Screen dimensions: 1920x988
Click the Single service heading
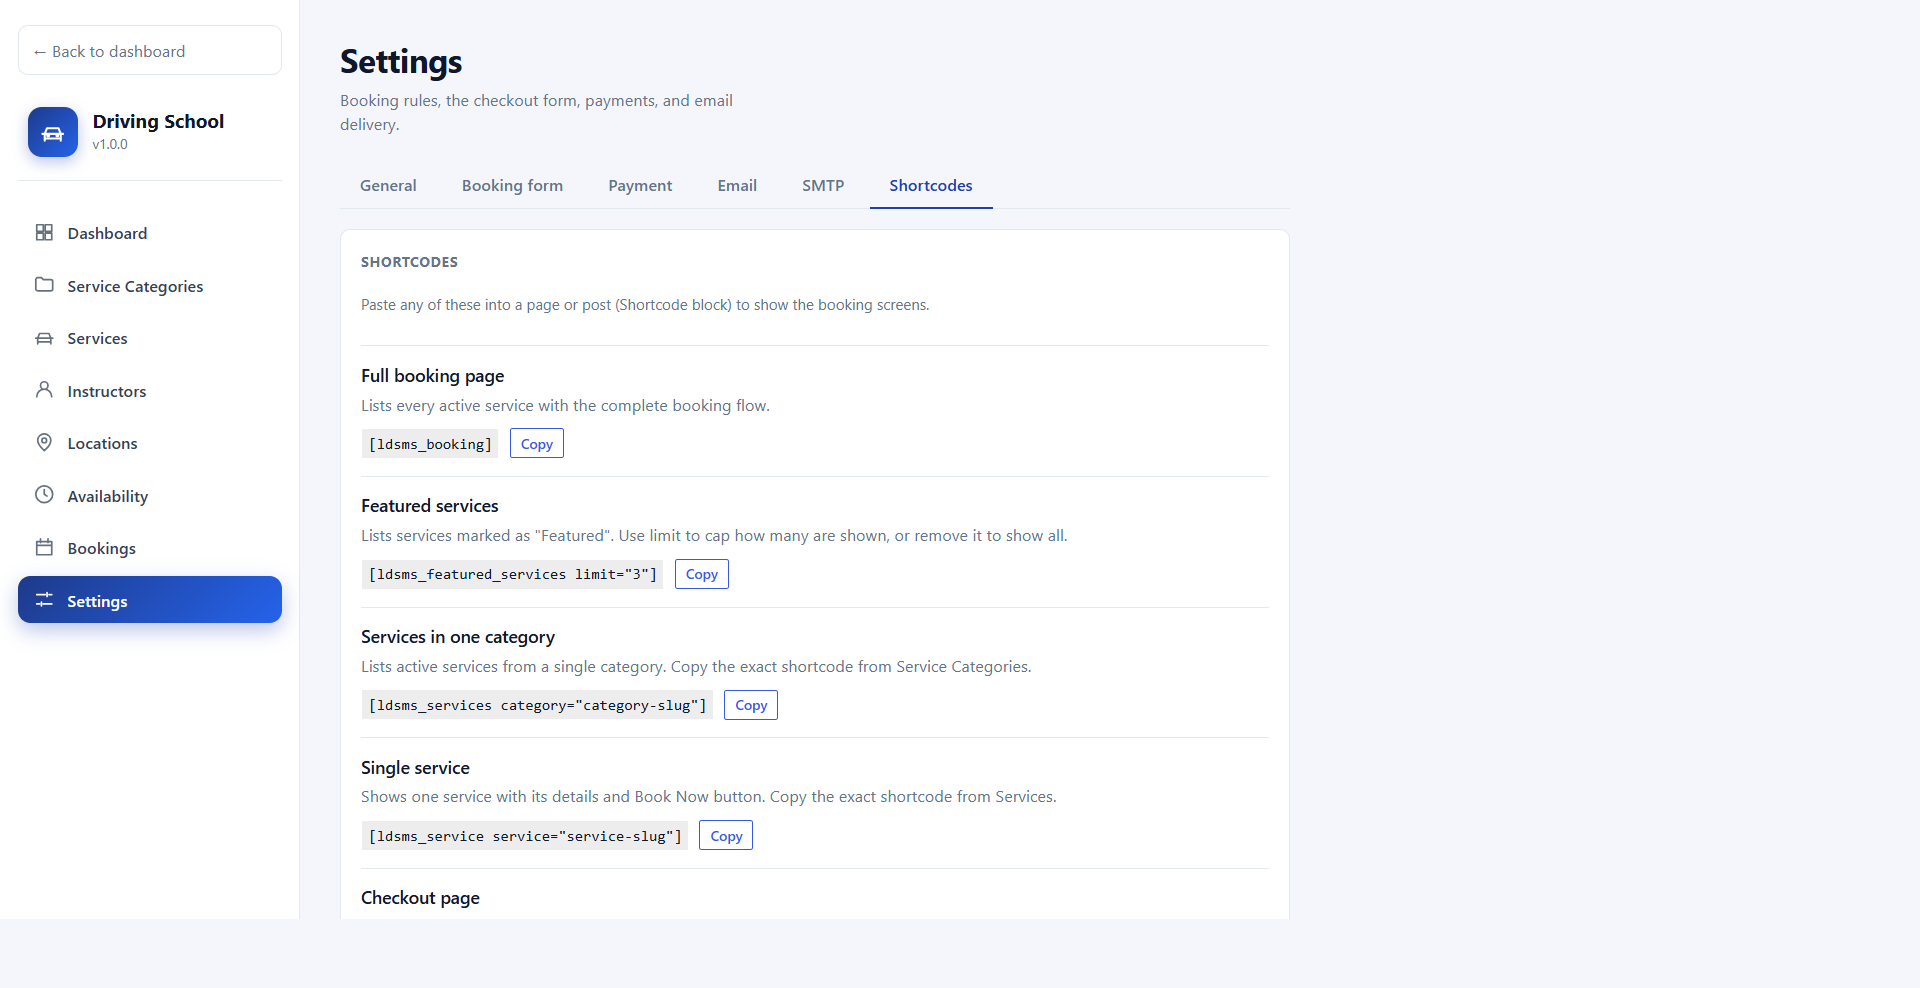tap(415, 768)
